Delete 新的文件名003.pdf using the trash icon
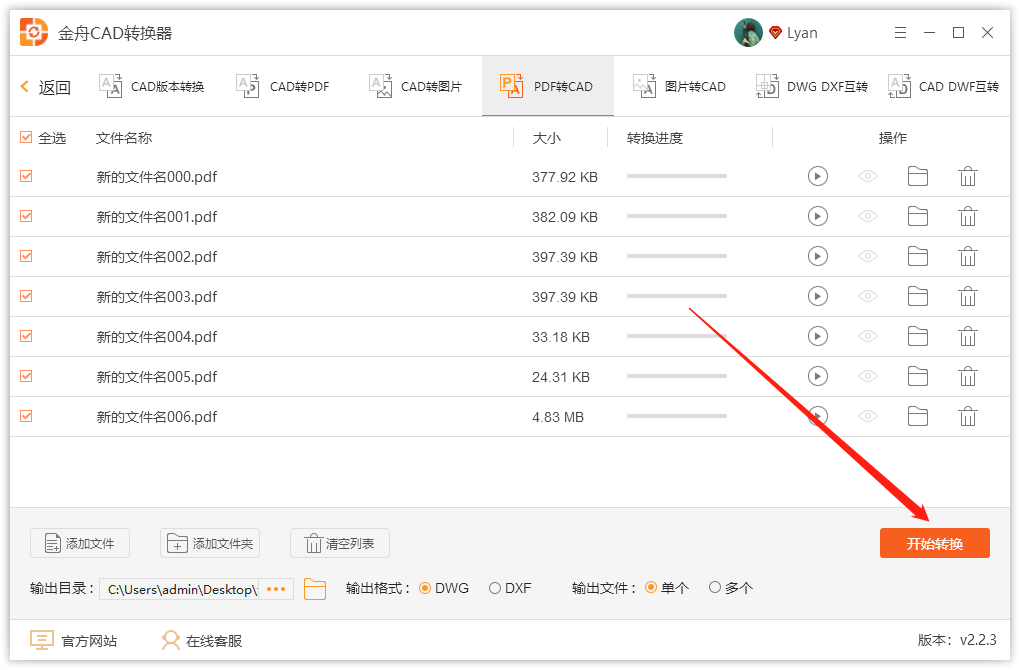Screen dimensions: 1020x670 click(x=968, y=296)
